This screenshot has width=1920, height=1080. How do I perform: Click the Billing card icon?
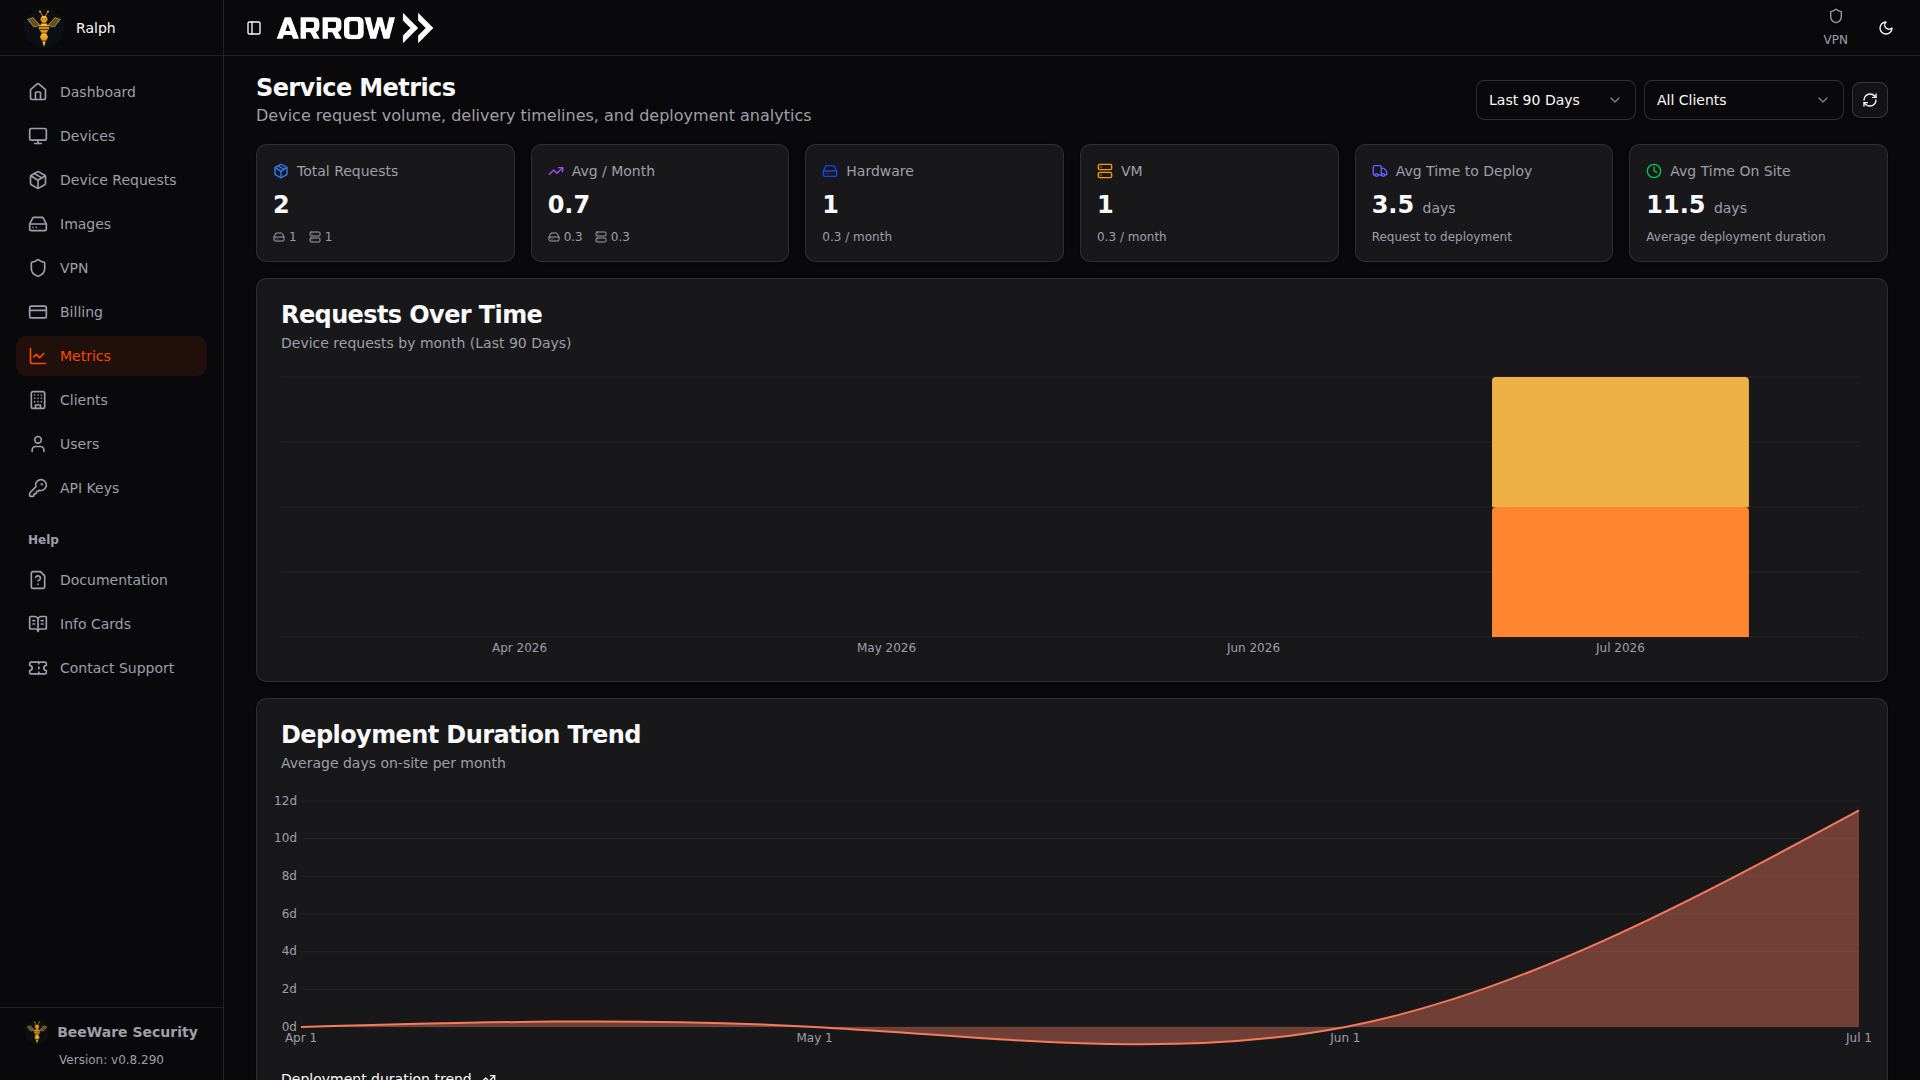[38, 312]
